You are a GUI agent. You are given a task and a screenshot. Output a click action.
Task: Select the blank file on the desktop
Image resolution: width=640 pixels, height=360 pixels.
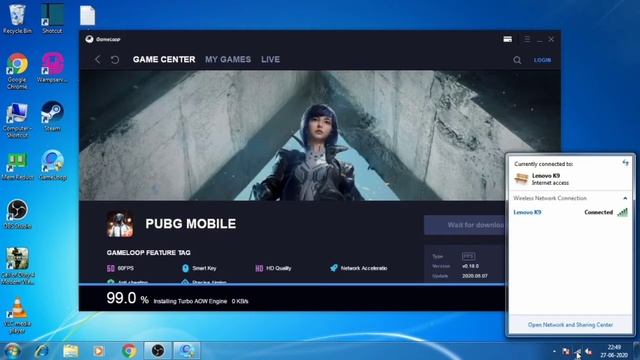click(x=87, y=16)
